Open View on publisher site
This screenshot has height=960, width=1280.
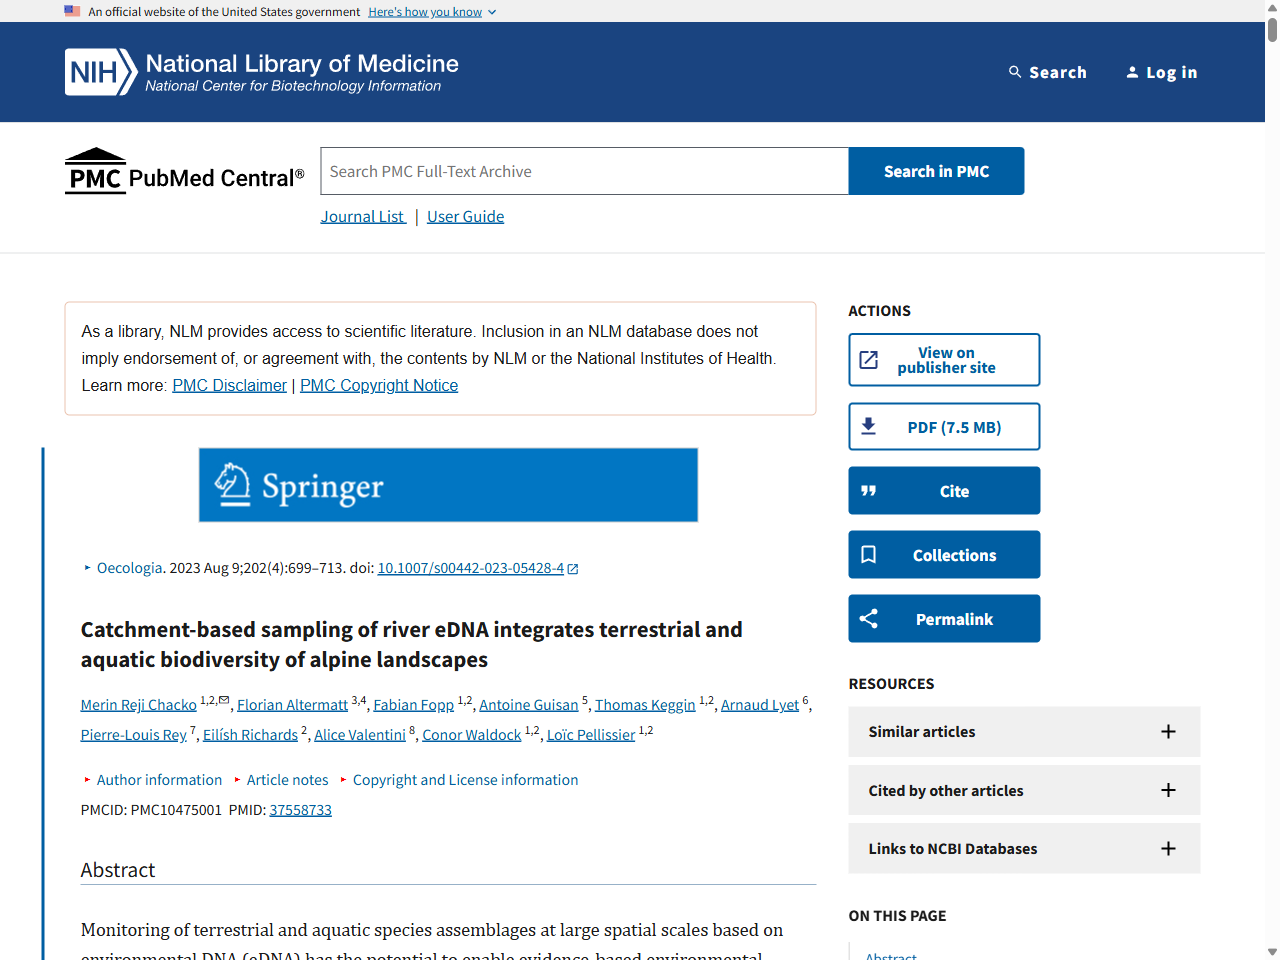944,360
